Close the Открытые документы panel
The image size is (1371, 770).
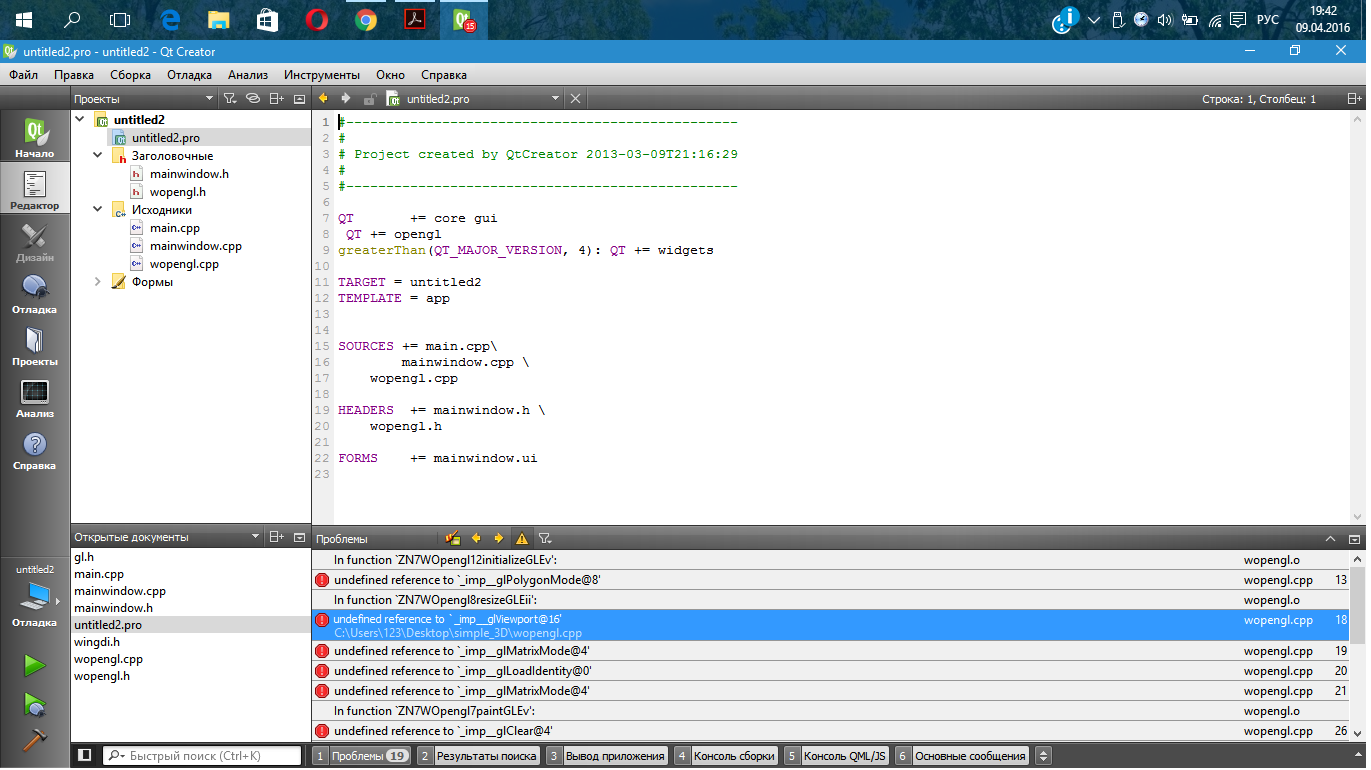(x=299, y=537)
